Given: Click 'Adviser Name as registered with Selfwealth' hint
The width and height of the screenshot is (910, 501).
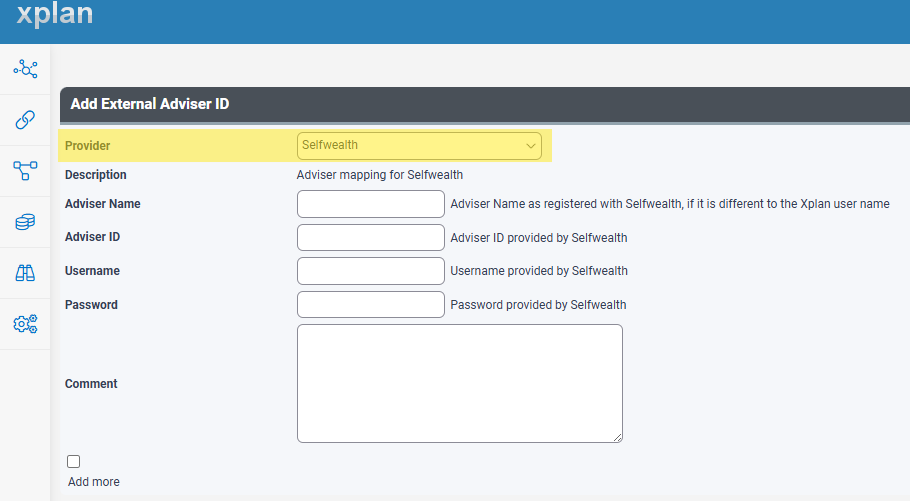Looking at the screenshot, I should tap(670, 204).
